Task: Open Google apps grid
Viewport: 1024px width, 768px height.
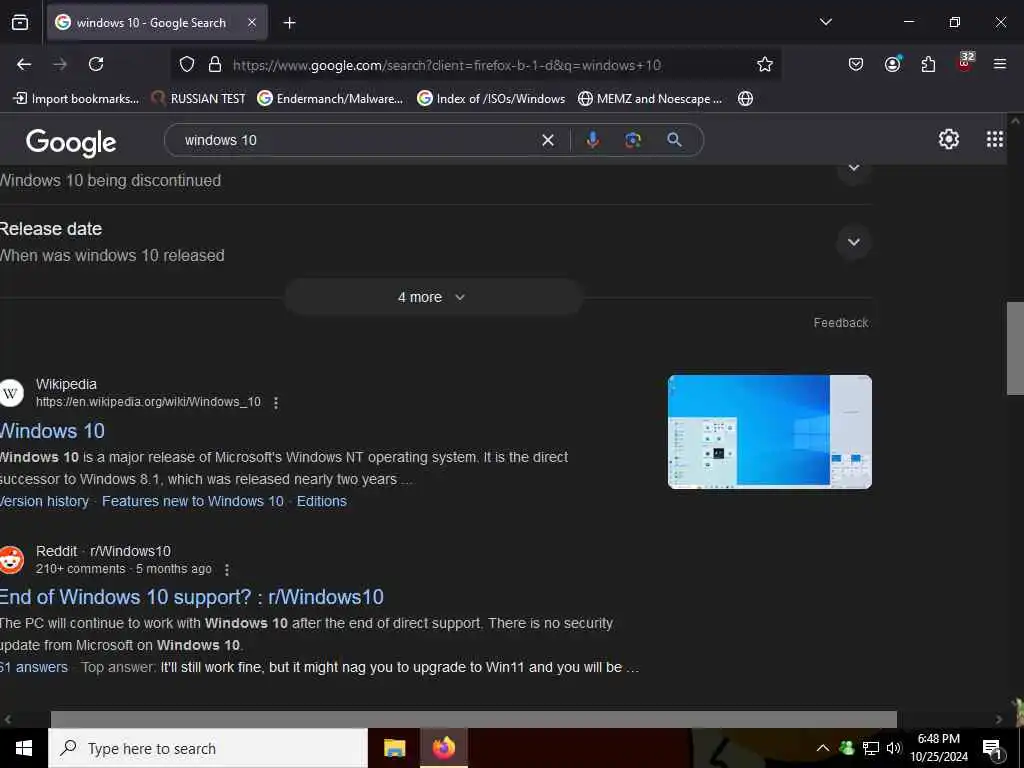Action: pyautogui.click(x=995, y=139)
